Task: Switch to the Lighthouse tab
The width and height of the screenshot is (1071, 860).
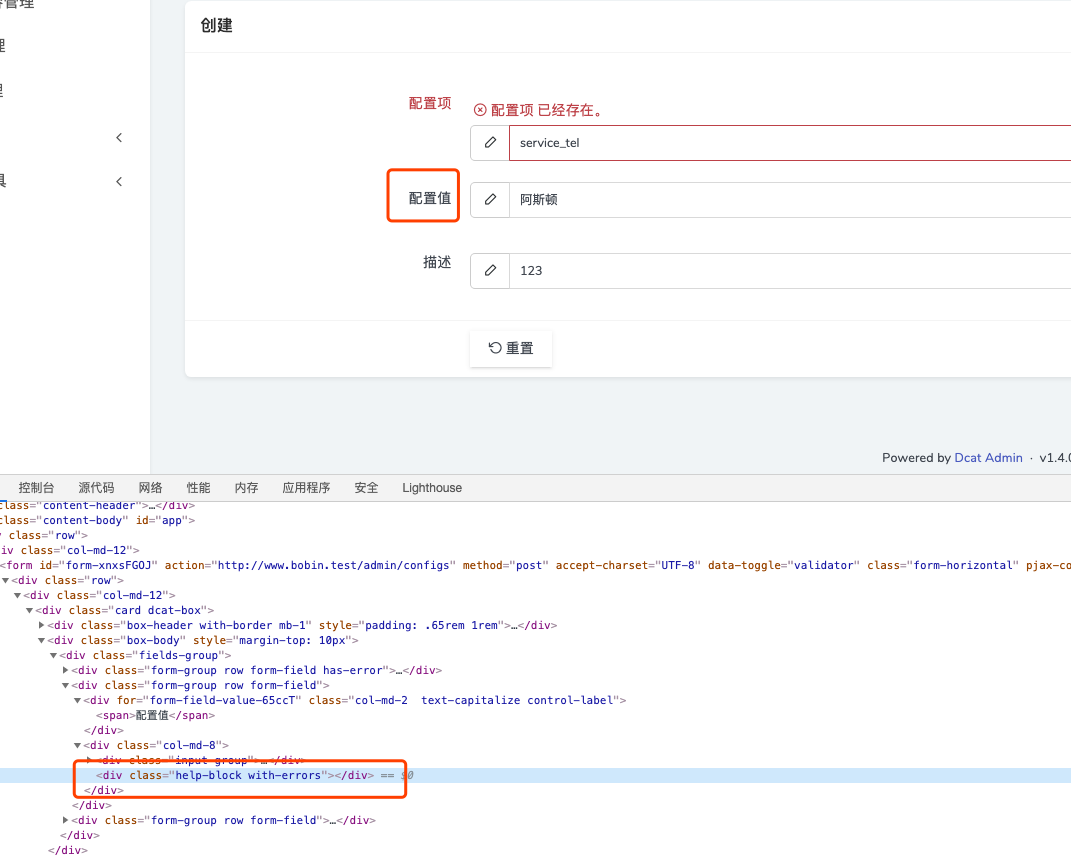Action: click(x=431, y=487)
